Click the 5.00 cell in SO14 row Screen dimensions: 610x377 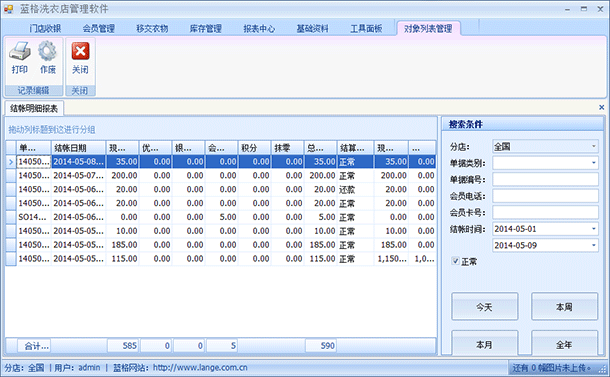point(221,217)
